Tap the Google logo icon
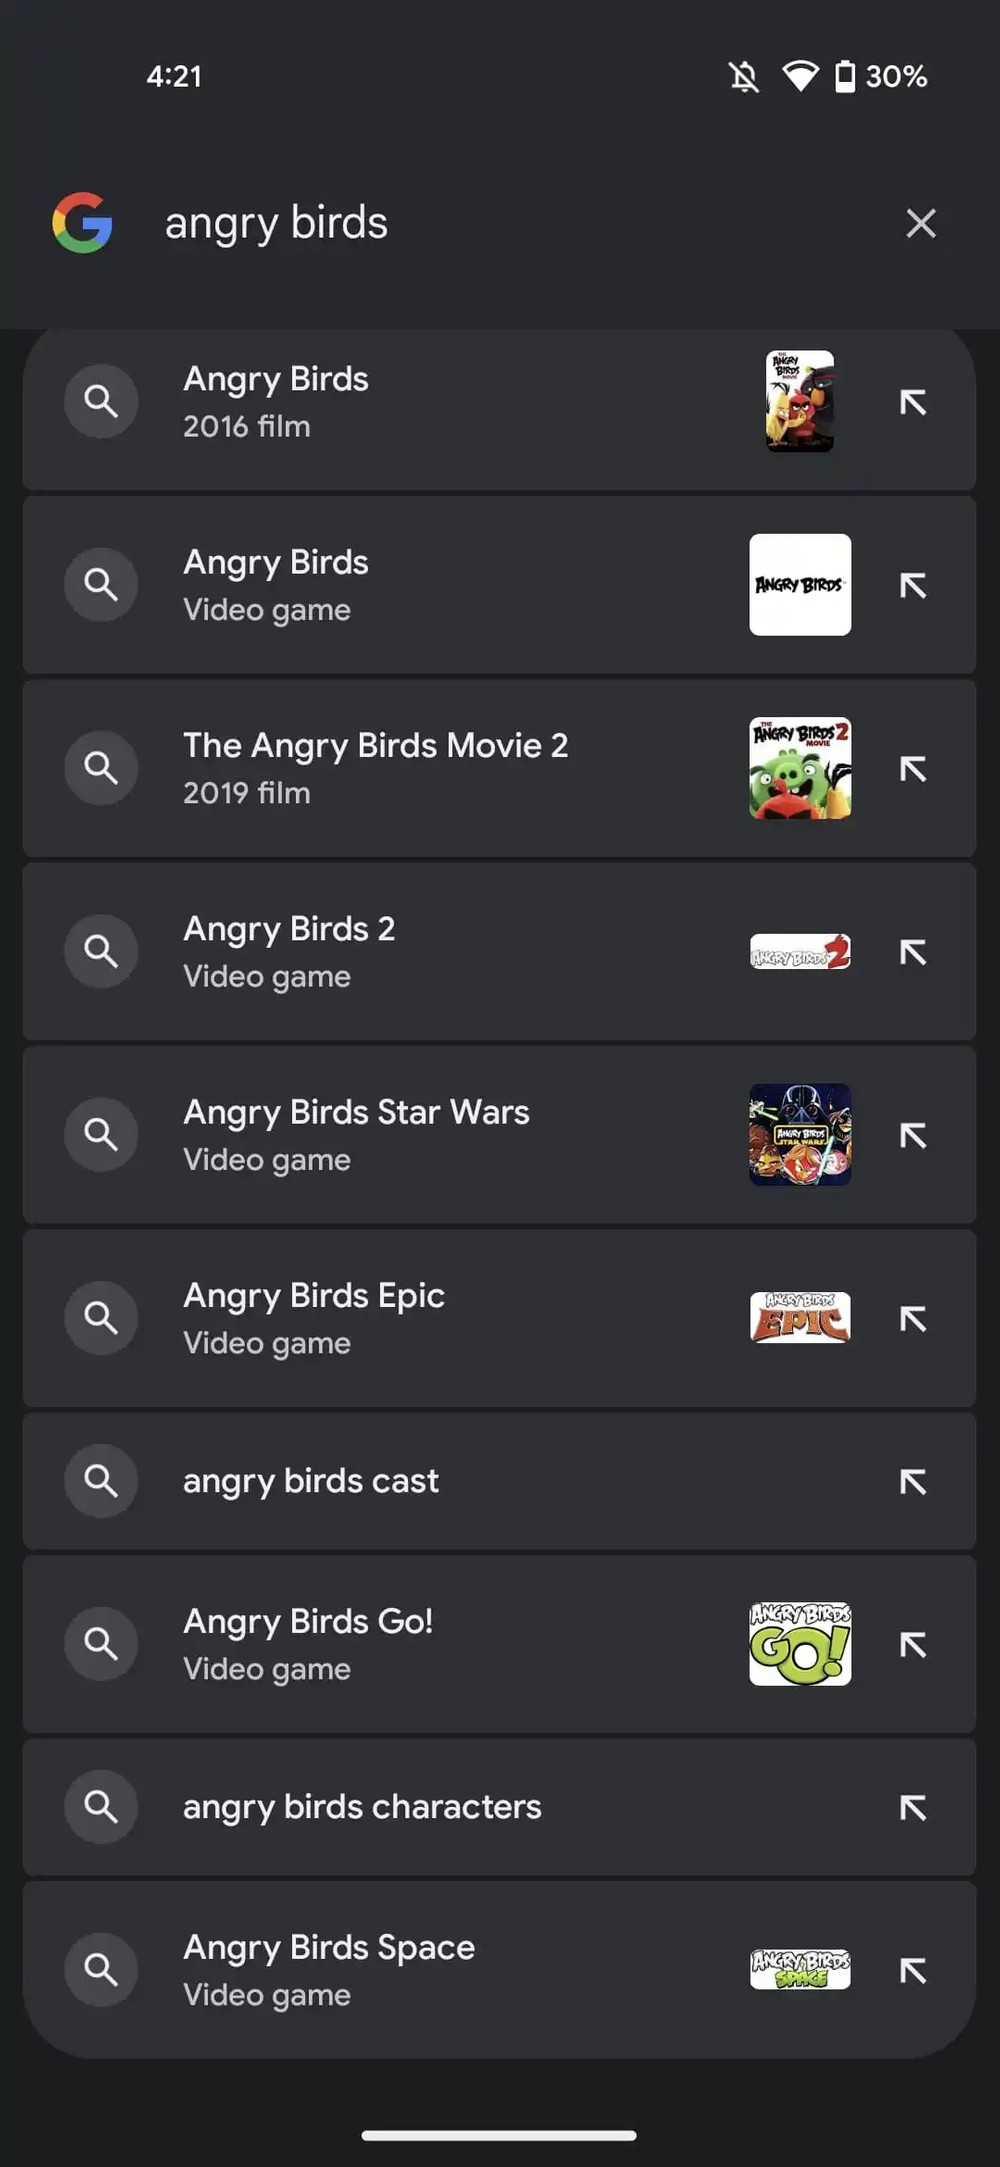This screenshot has height=2167, width=1000. tap(82, 223)
